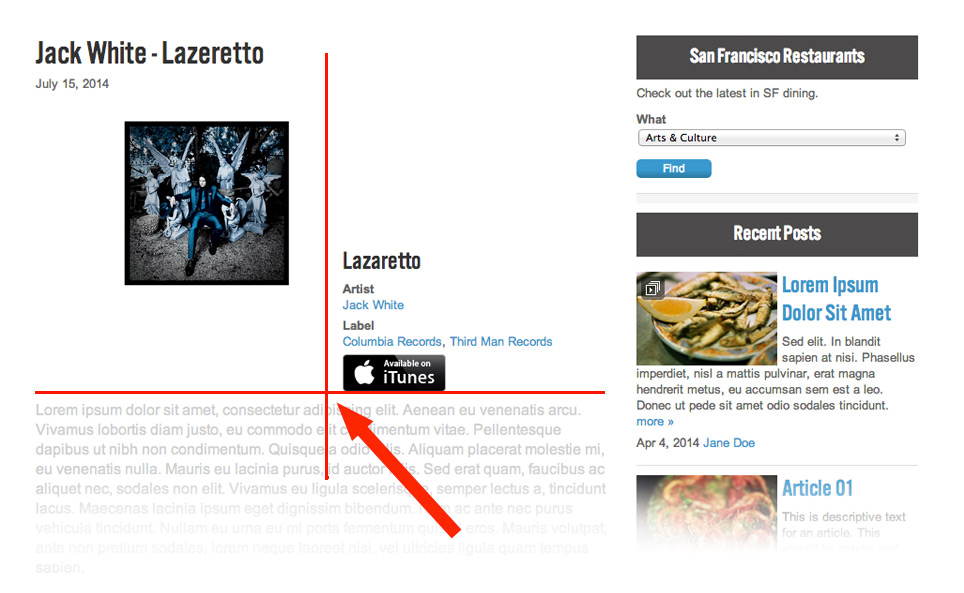Click the gallery icon on the fish photo
The image size is (964, 593).
pyautogui.click(x=652, y=288)
